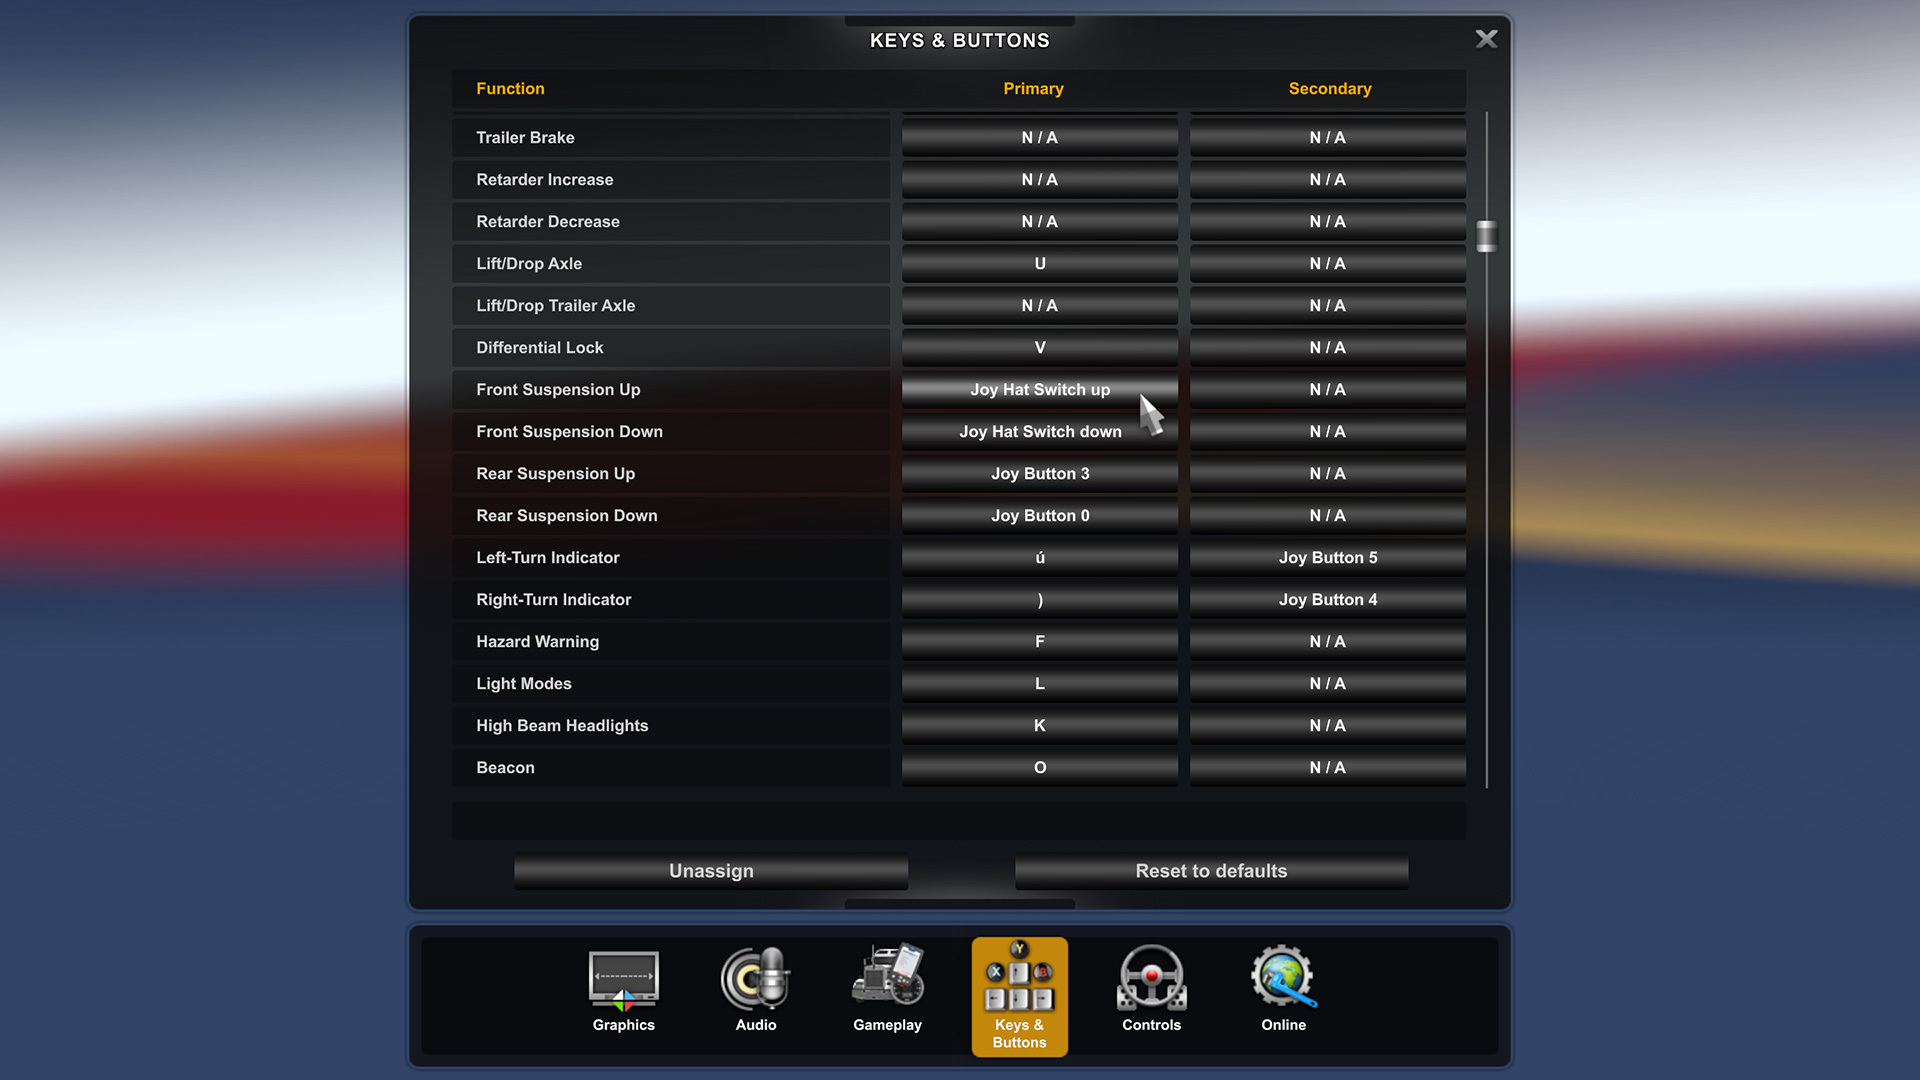Click the Rear Suspension Up Joy Button 3 binding

1039,473
